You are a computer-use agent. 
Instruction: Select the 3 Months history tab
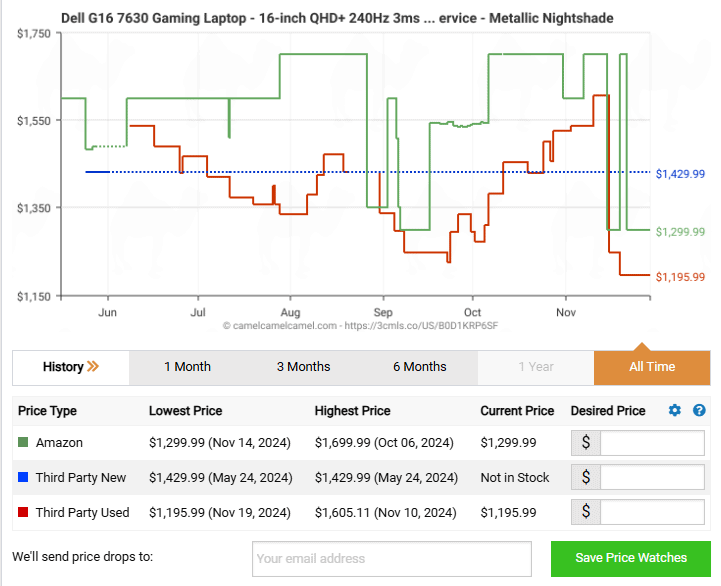(x=303, y=367)
